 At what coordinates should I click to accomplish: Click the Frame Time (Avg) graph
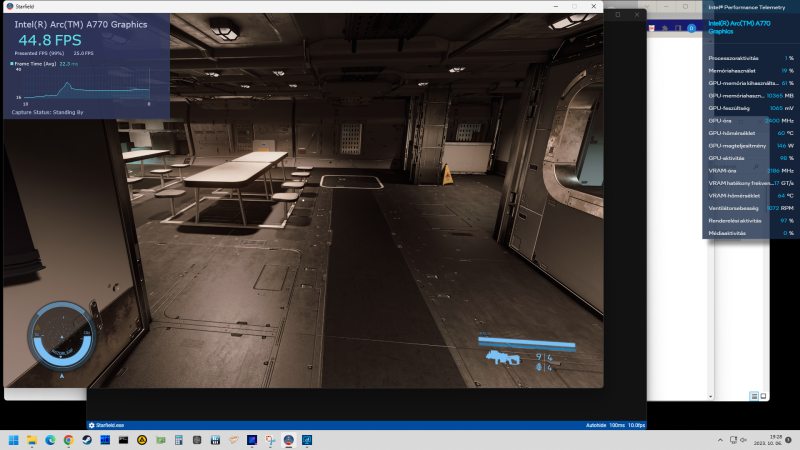(87, 83)
